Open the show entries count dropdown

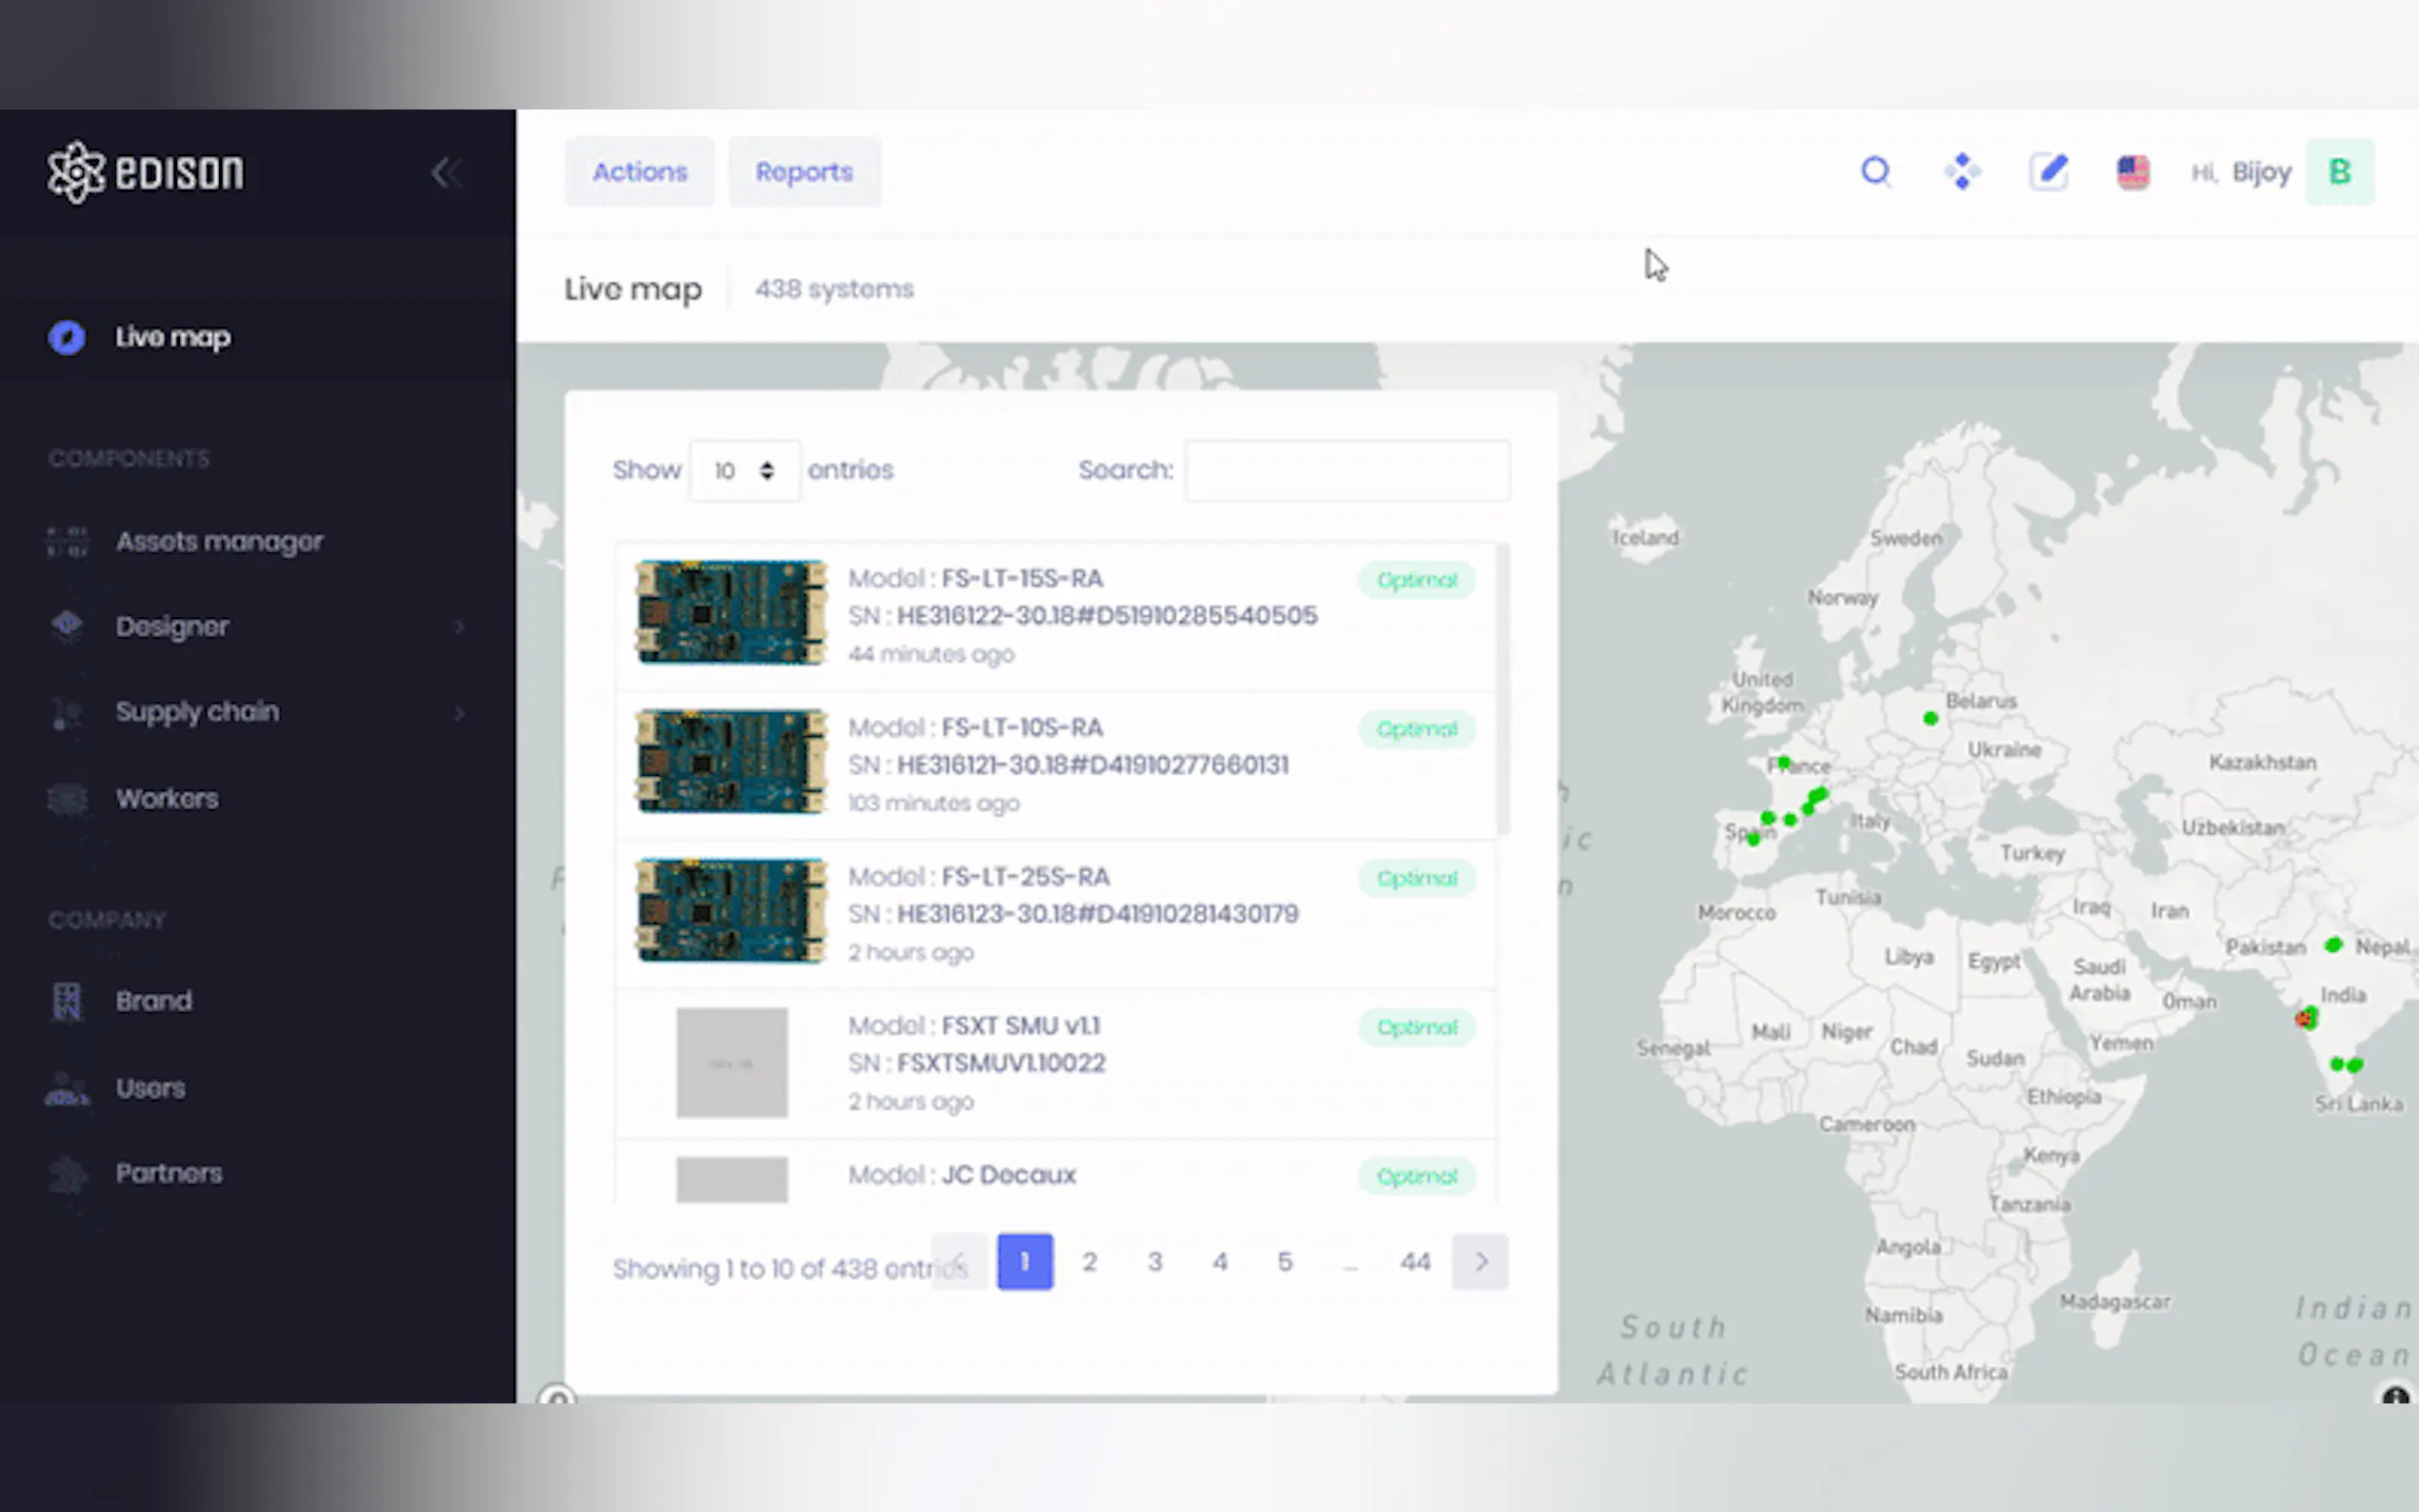coord(744,470)
